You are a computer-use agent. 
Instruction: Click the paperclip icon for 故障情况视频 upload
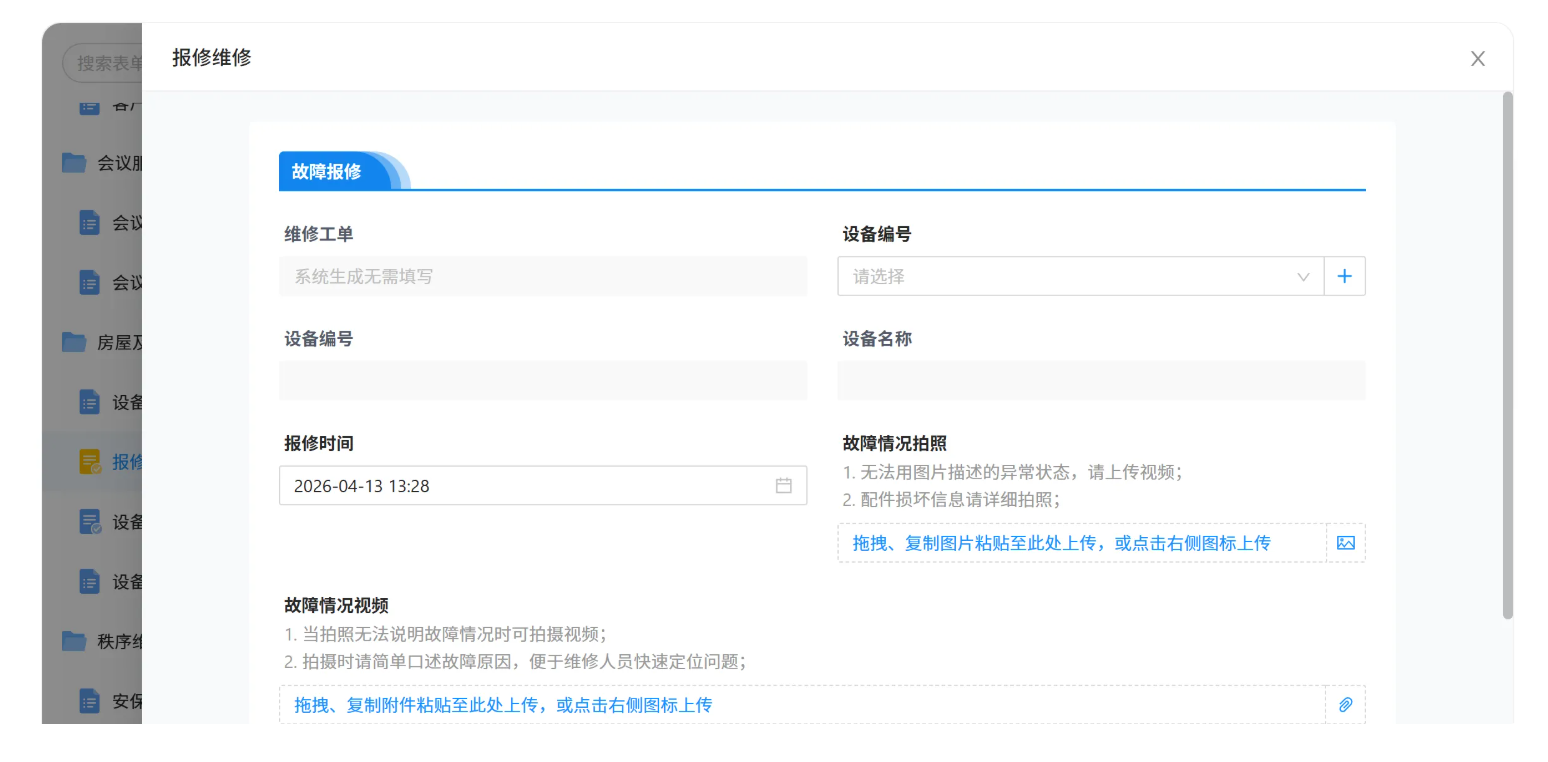(x=1345, y=705)
